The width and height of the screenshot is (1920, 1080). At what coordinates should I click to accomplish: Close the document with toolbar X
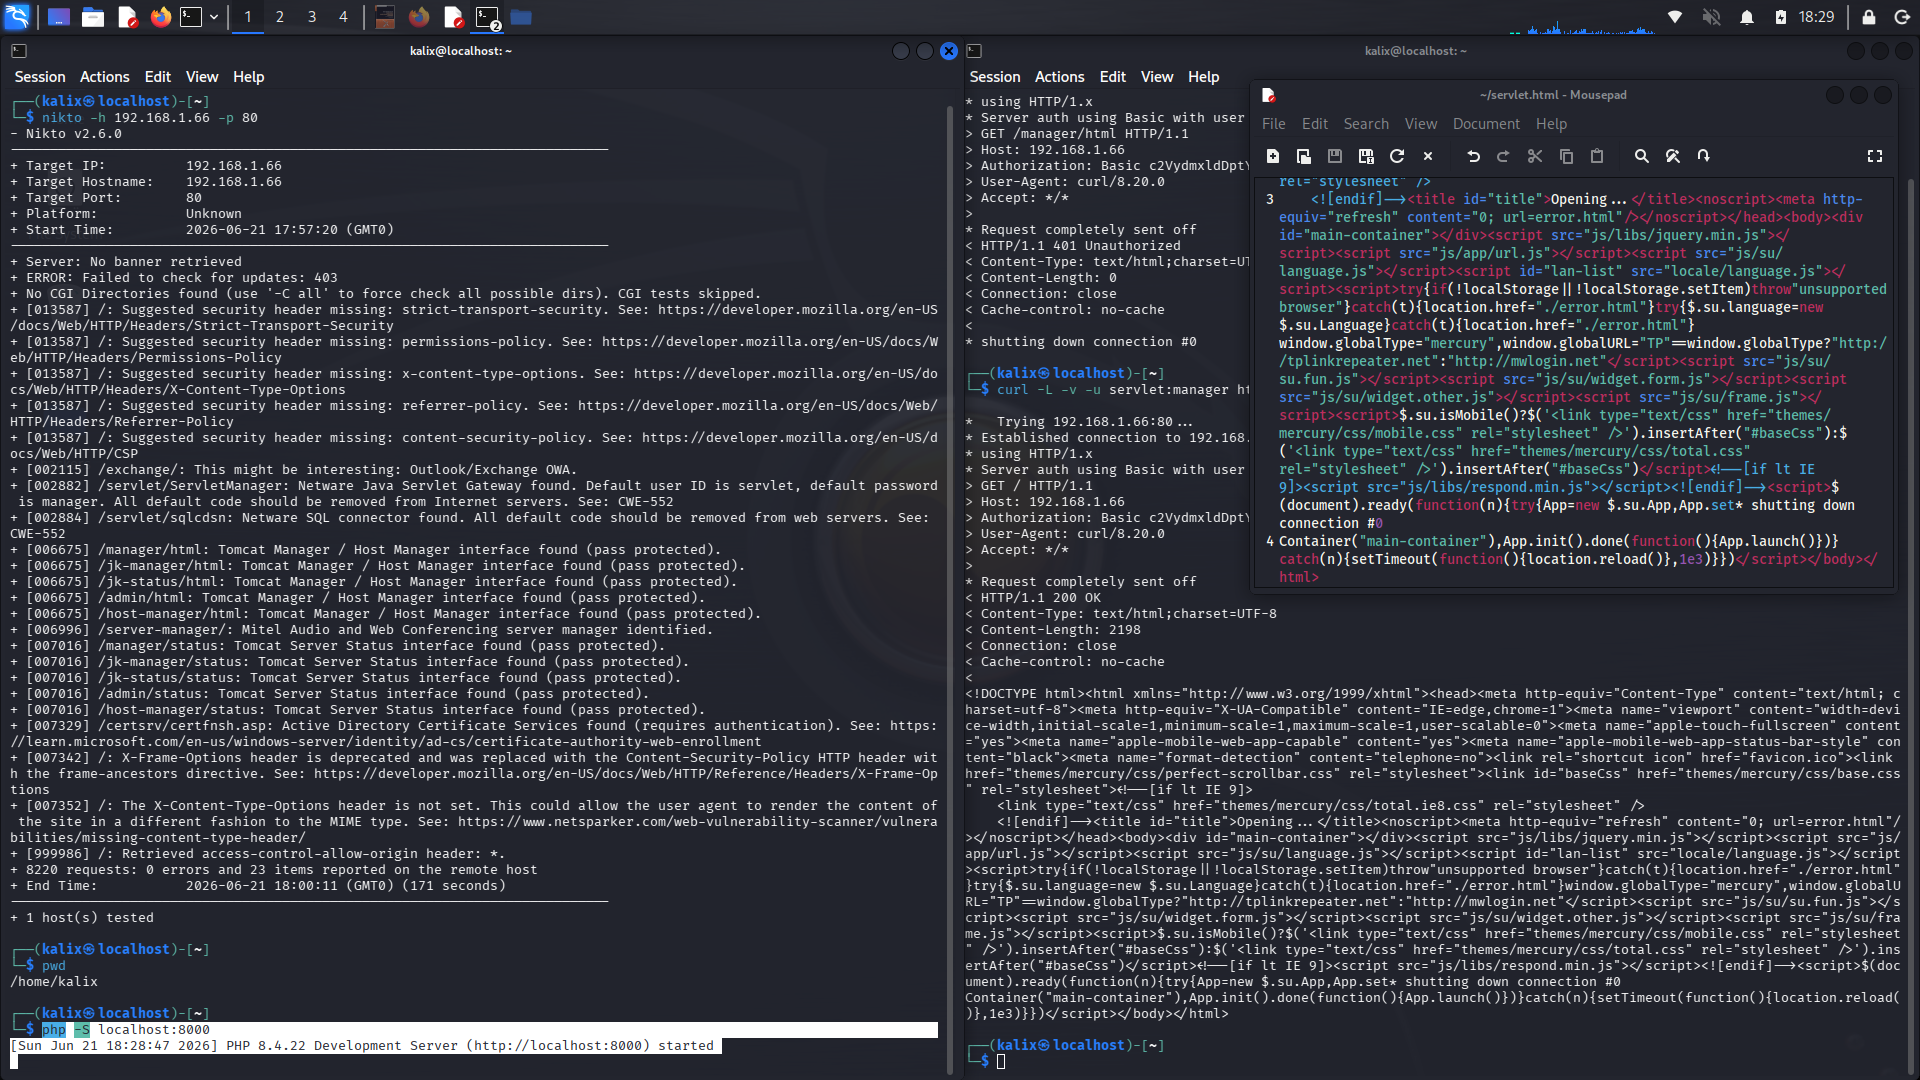click(1428, 156)
